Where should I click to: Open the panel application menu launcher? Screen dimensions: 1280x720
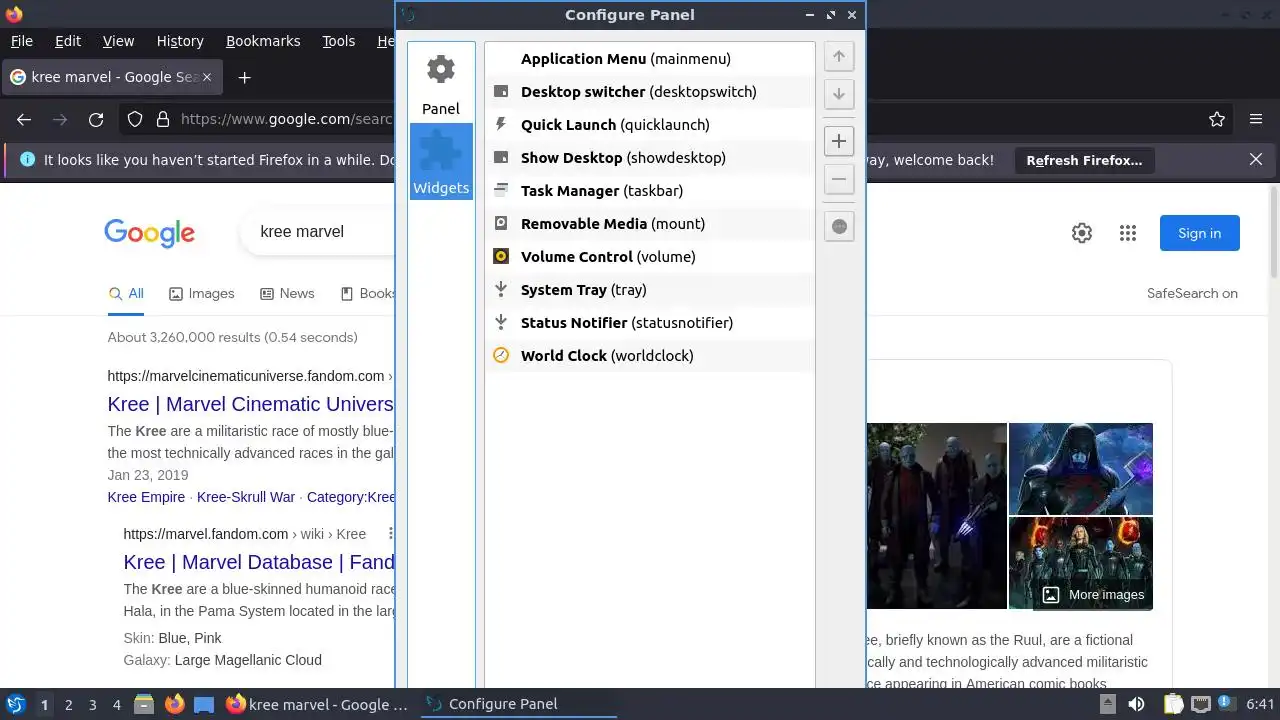point(16,705)
